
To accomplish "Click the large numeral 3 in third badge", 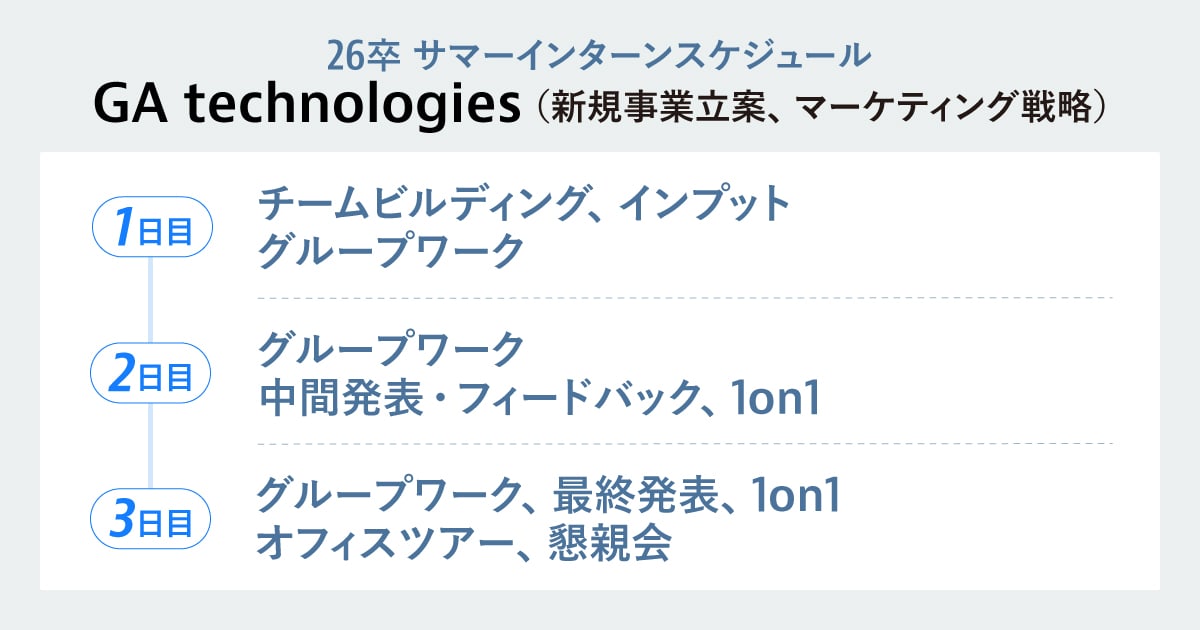I will point(122,519).
